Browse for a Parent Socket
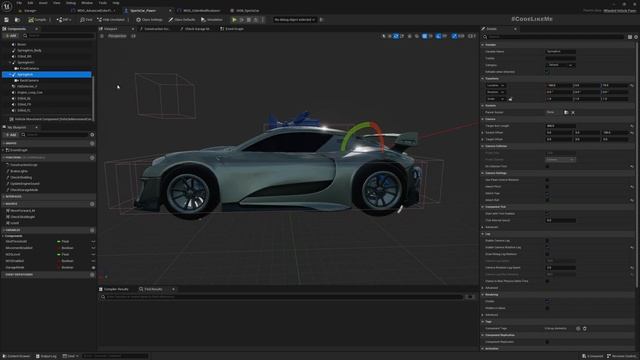Image resolution: width=640 pixels, height=360 pixels. [566, 112]
